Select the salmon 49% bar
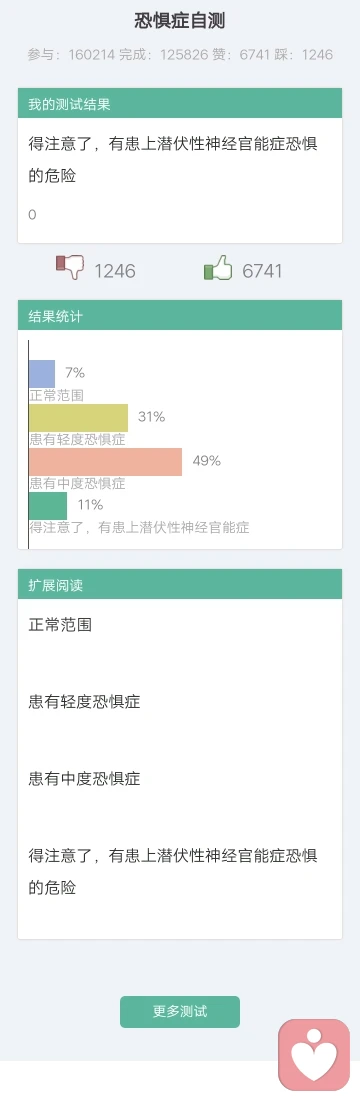Screen dimensions: 360x1101 pos(106,462)
